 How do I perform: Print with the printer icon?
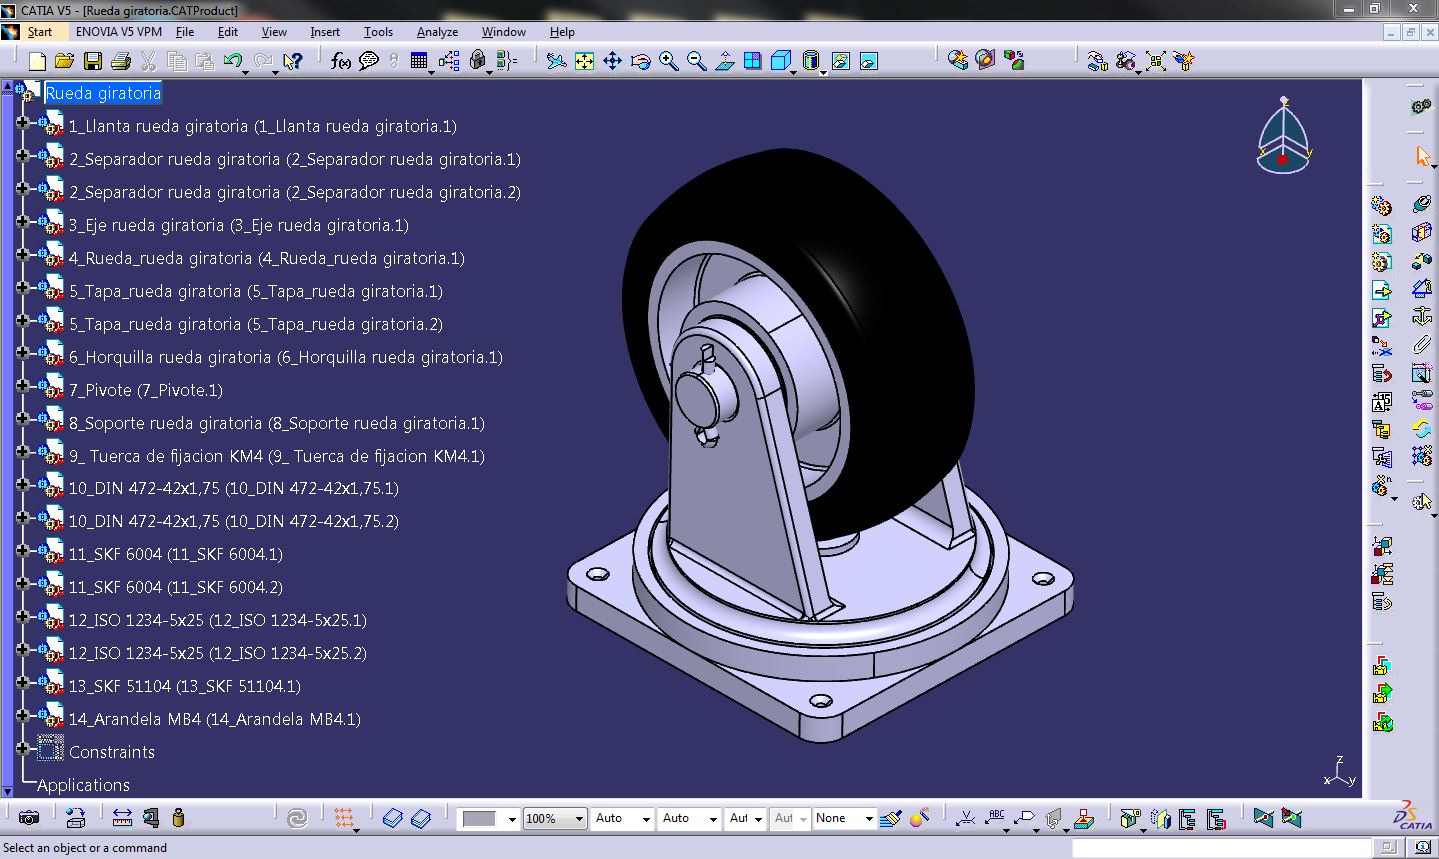tap(120, 61)
